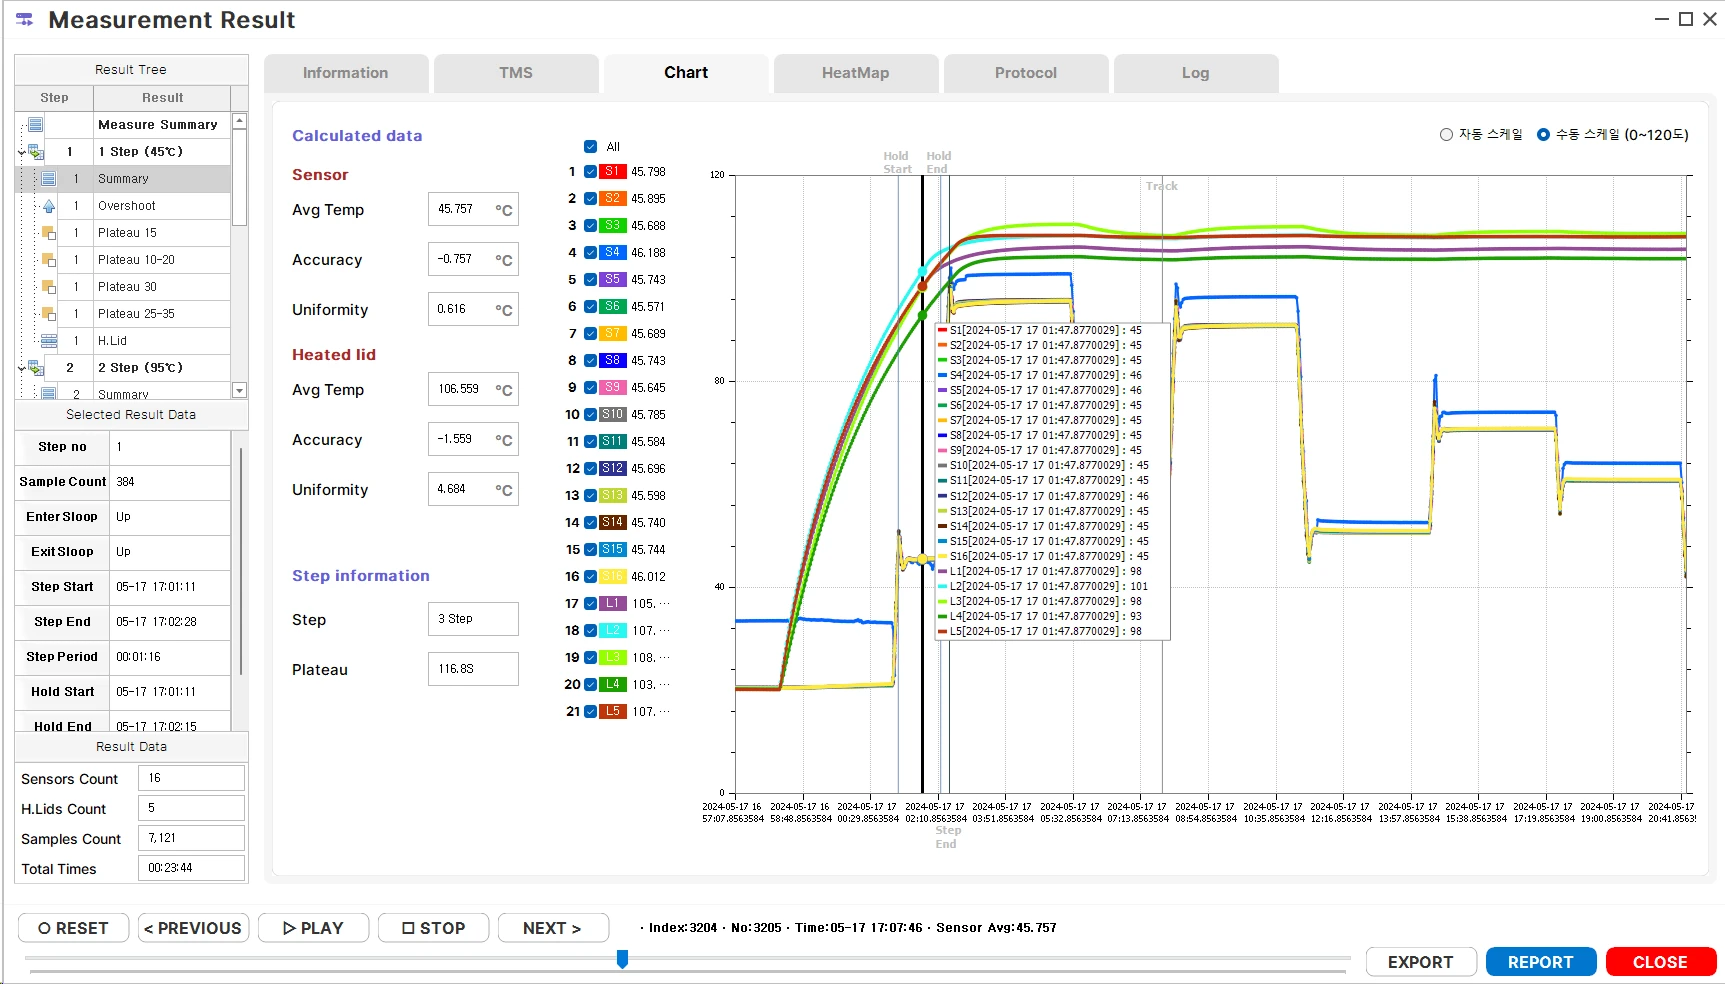Screen dimensions: 1725x984
Task: Click the Plateau 15 row icon
Action: tap(49, 233)
